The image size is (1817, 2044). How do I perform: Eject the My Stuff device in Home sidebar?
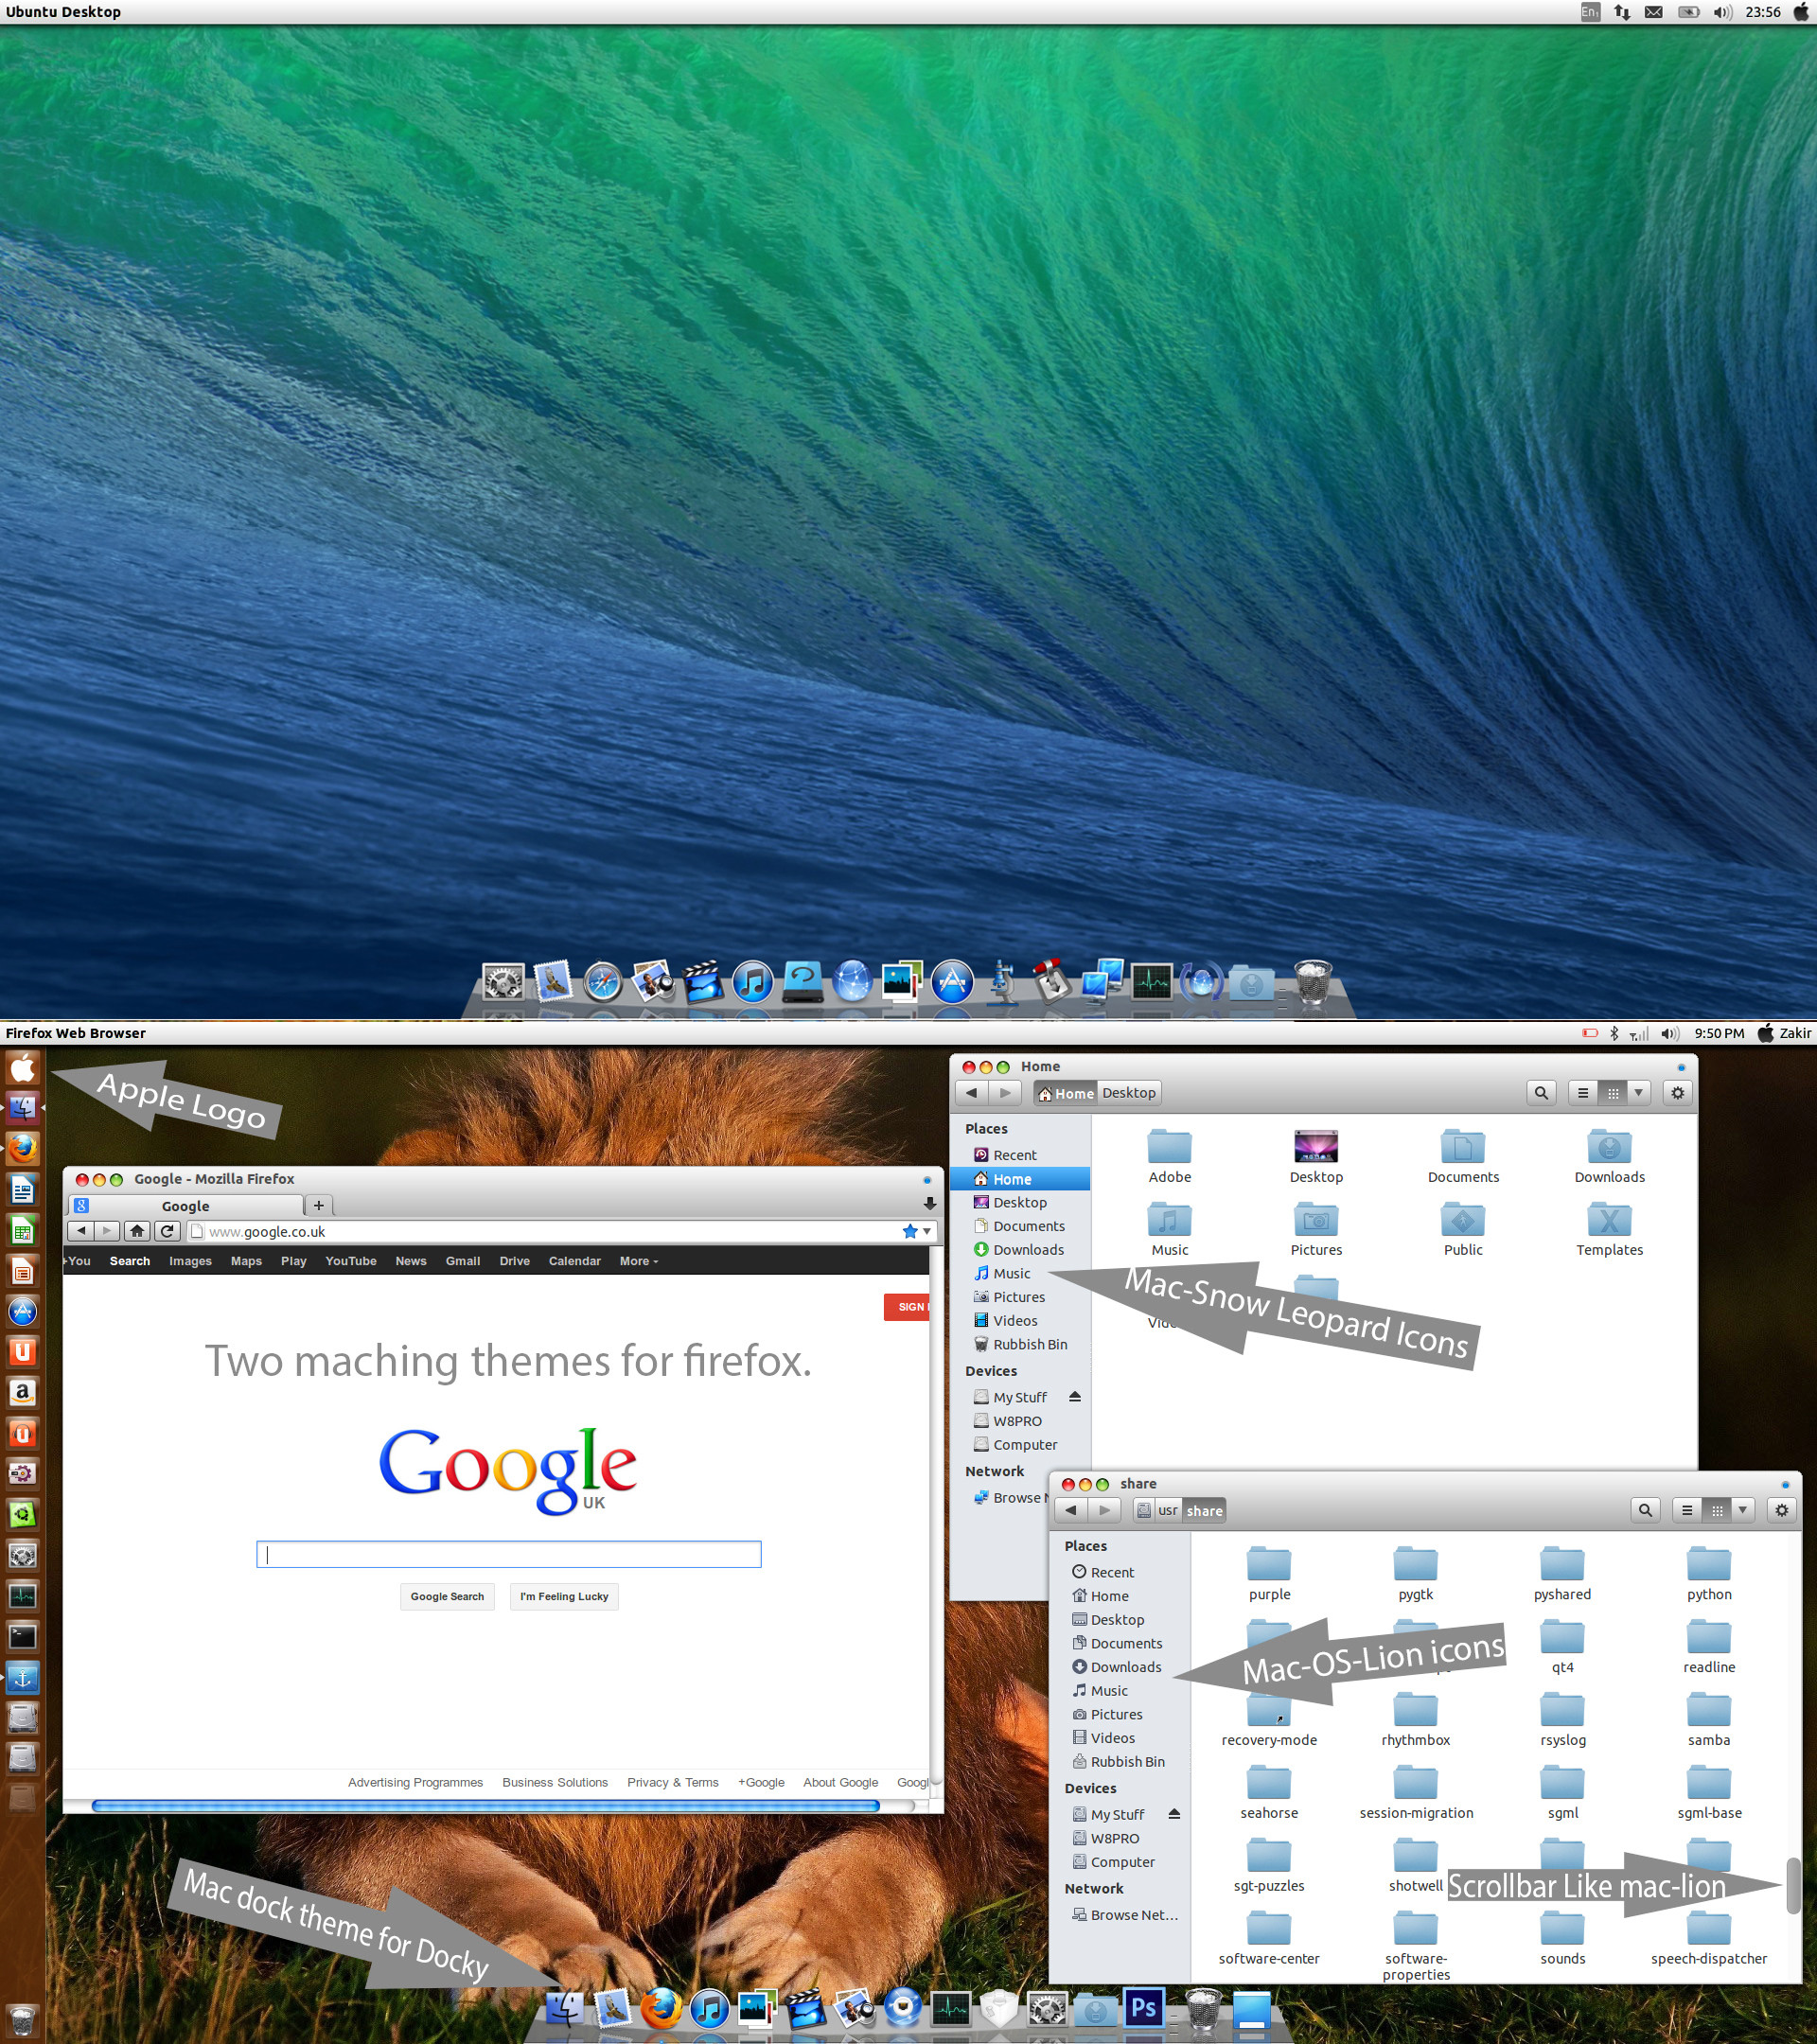point(1075,1396)
